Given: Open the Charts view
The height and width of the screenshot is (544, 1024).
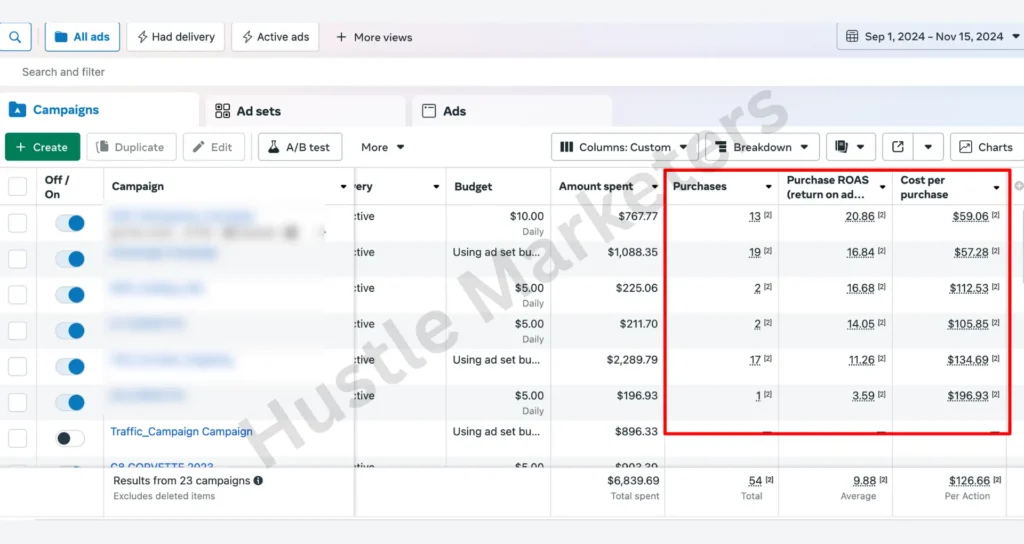Looking at the screenshot, I should tap(986, 147).
